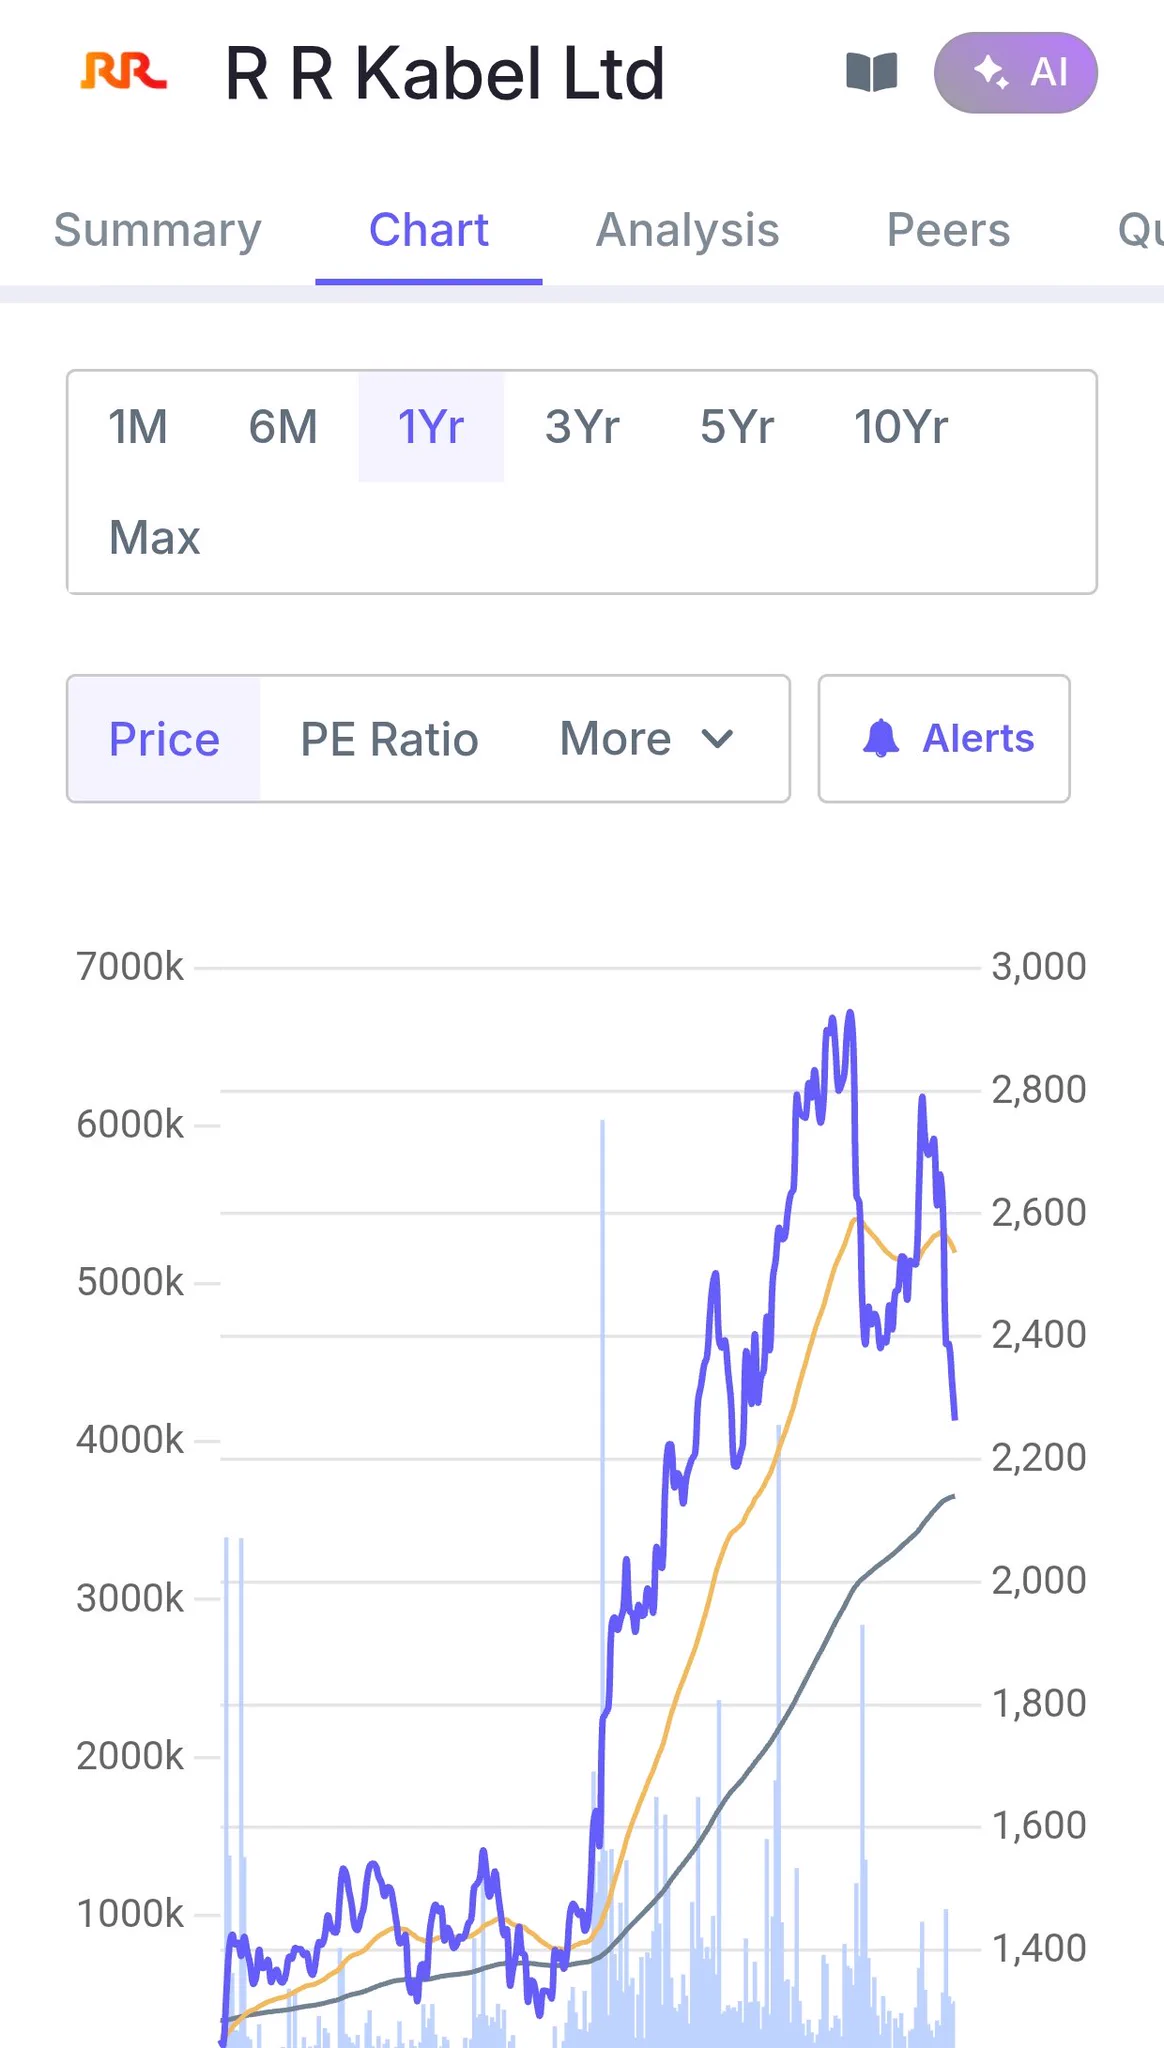Click the 3,000 price axis label

pos(1039,967)
